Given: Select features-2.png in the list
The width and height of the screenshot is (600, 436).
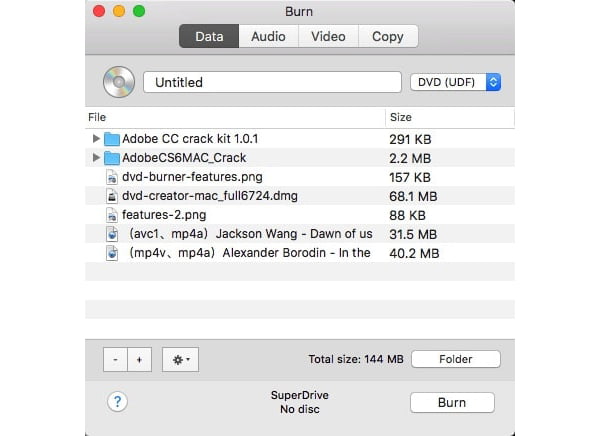Looking at the screenshot, I should pos(164,215).
